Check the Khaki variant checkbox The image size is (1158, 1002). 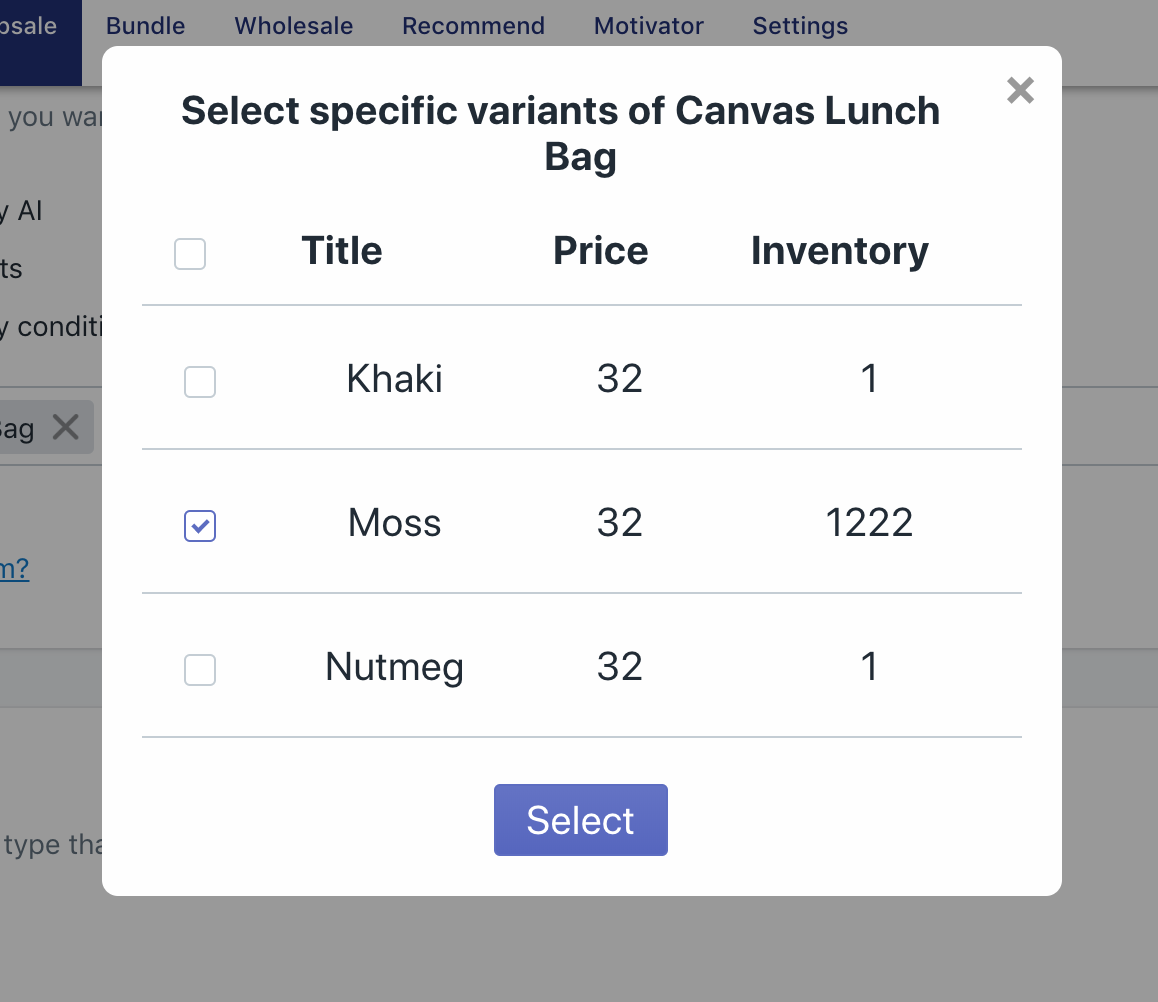point(200,382)
